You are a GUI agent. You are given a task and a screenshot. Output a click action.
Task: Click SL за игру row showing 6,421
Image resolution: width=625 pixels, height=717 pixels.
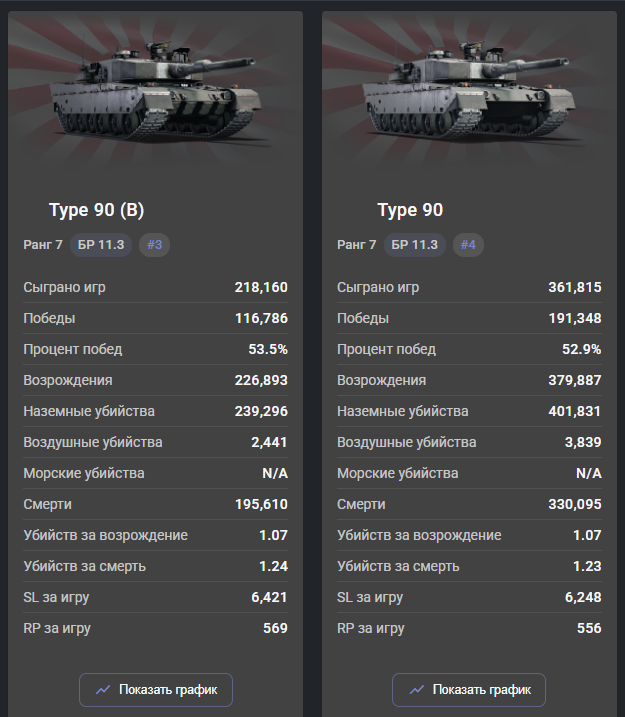point(155,597)
